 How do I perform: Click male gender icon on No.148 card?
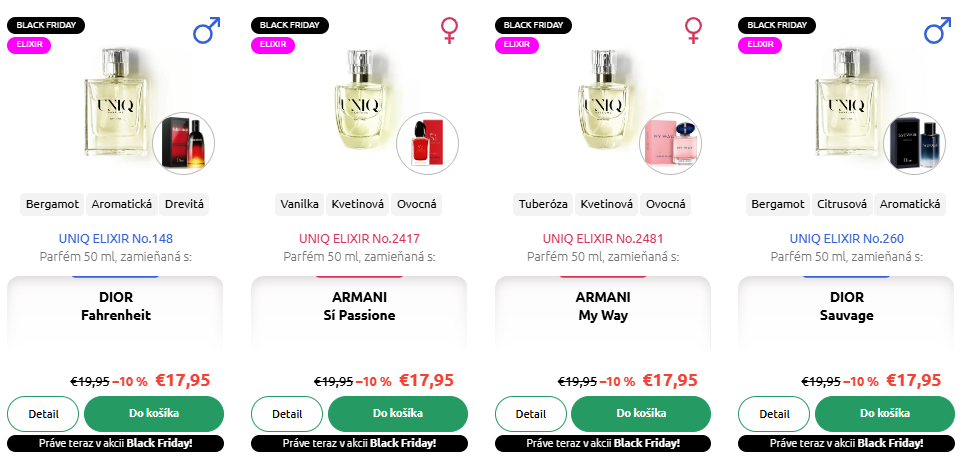click(x=207, y=30)
